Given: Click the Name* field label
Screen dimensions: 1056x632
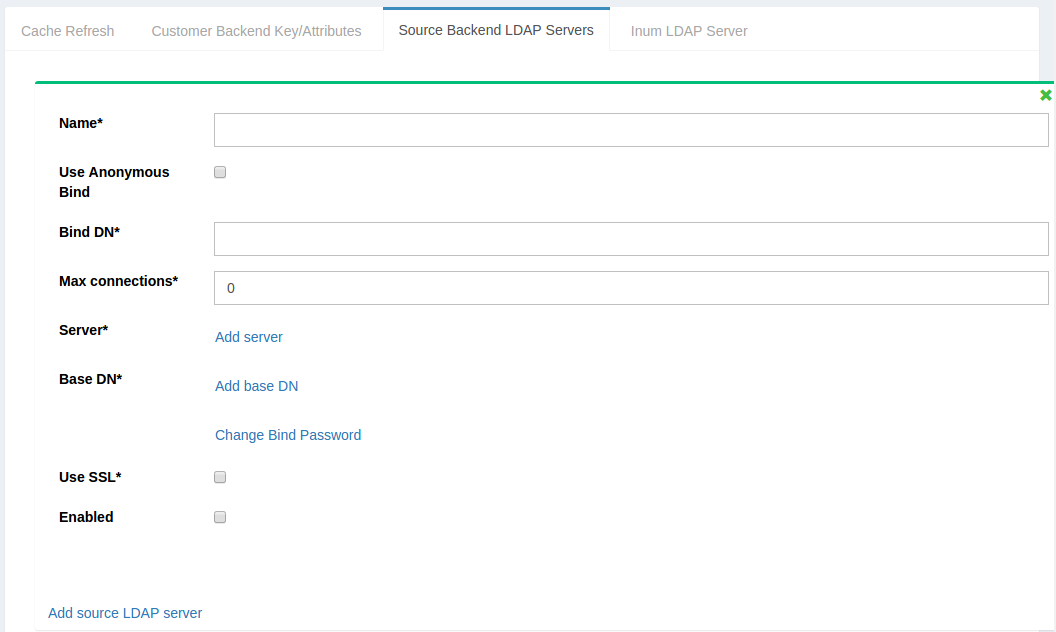Looking at the screenshot, I should (x=81, y=123).
